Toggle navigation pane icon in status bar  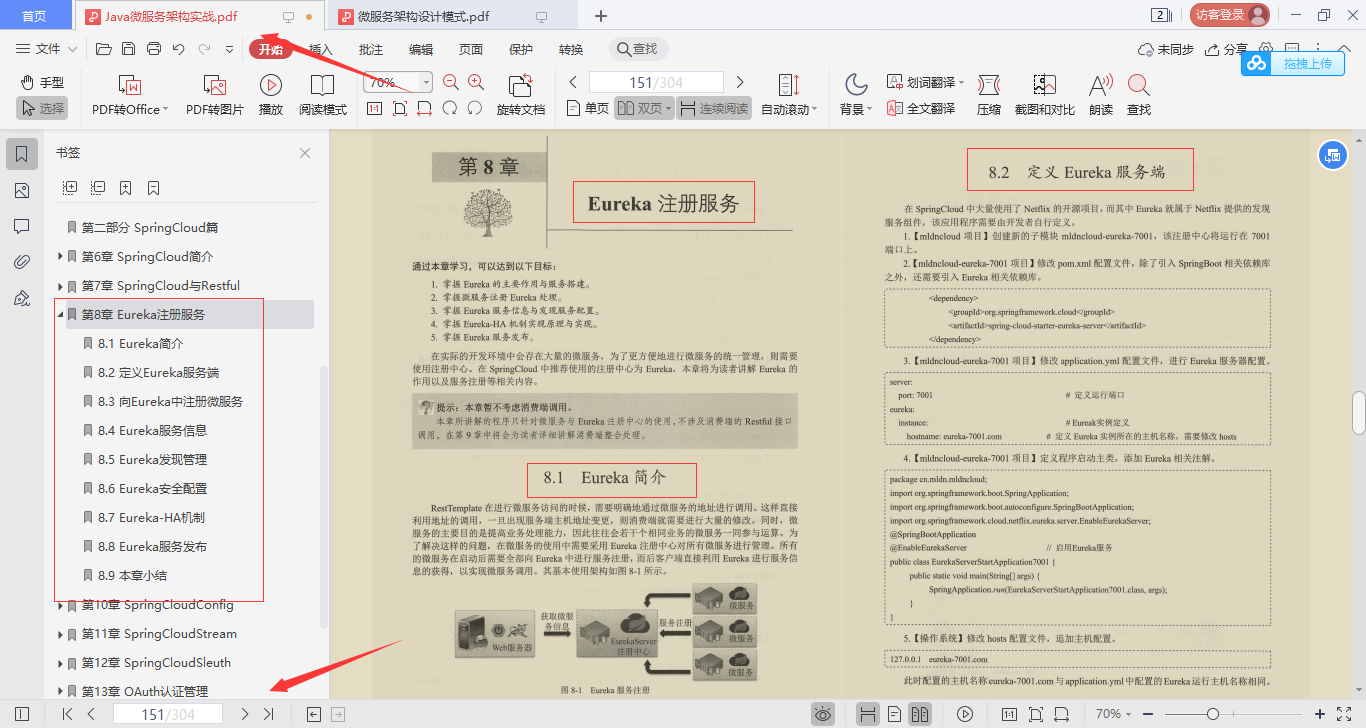point(22,714)
